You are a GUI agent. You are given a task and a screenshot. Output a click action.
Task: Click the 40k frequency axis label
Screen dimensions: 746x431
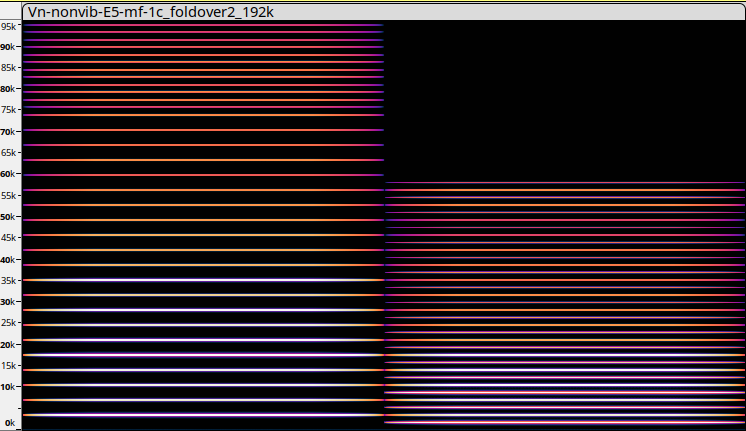coord(9,259)
